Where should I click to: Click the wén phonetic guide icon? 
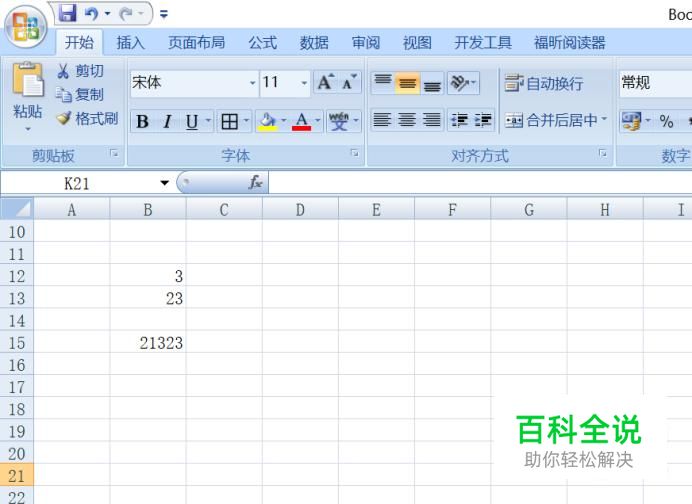point(339,121)
